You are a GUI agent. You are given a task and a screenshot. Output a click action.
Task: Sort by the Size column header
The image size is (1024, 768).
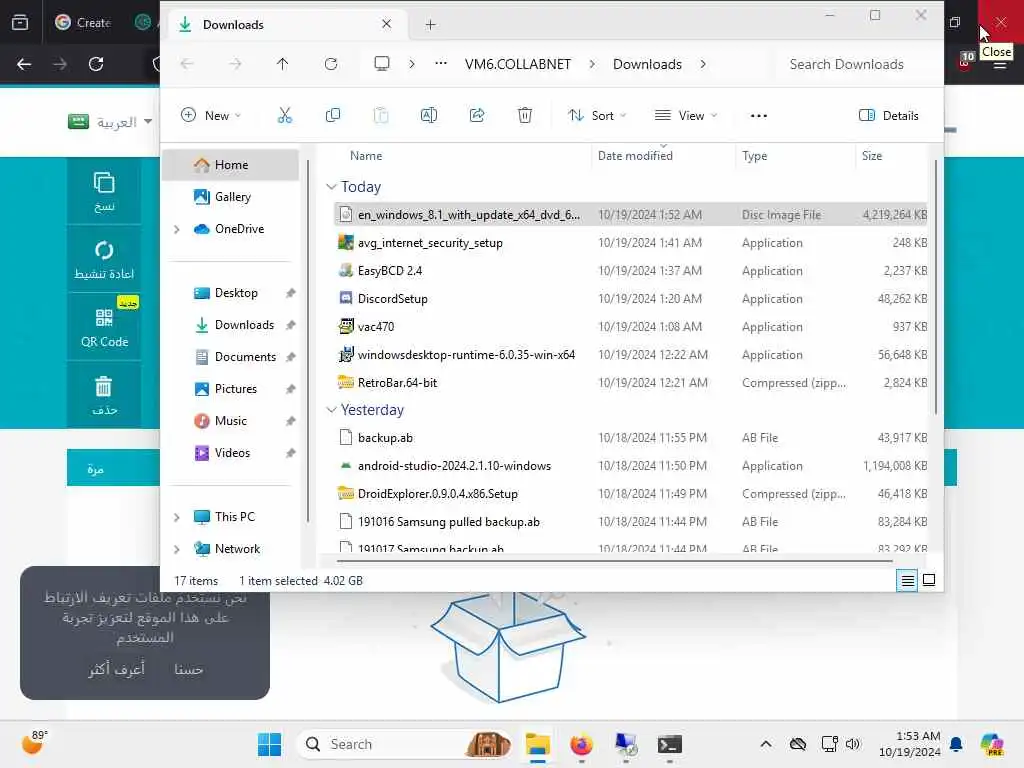point(871,155)
